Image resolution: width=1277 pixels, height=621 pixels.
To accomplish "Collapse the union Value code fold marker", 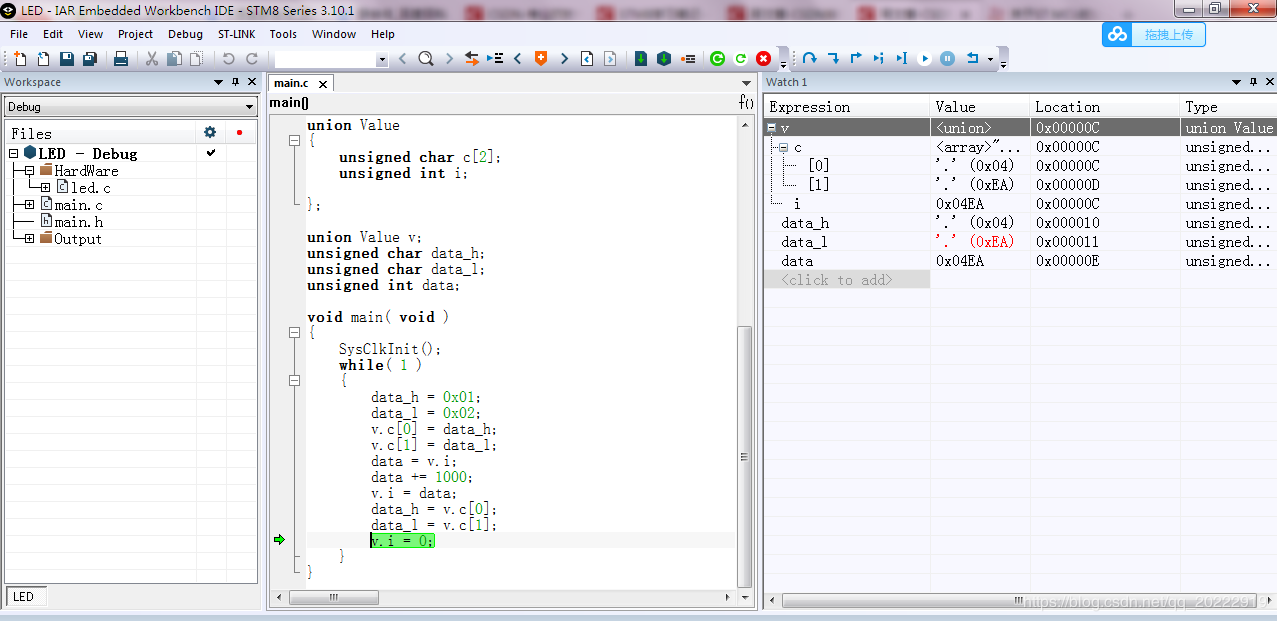I will (x=294, y=141).
